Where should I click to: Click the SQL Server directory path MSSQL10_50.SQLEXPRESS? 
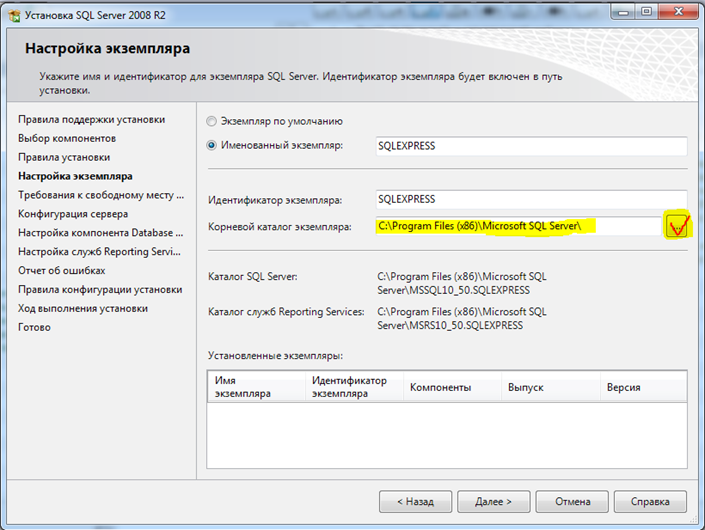click(x=462, y=283)
